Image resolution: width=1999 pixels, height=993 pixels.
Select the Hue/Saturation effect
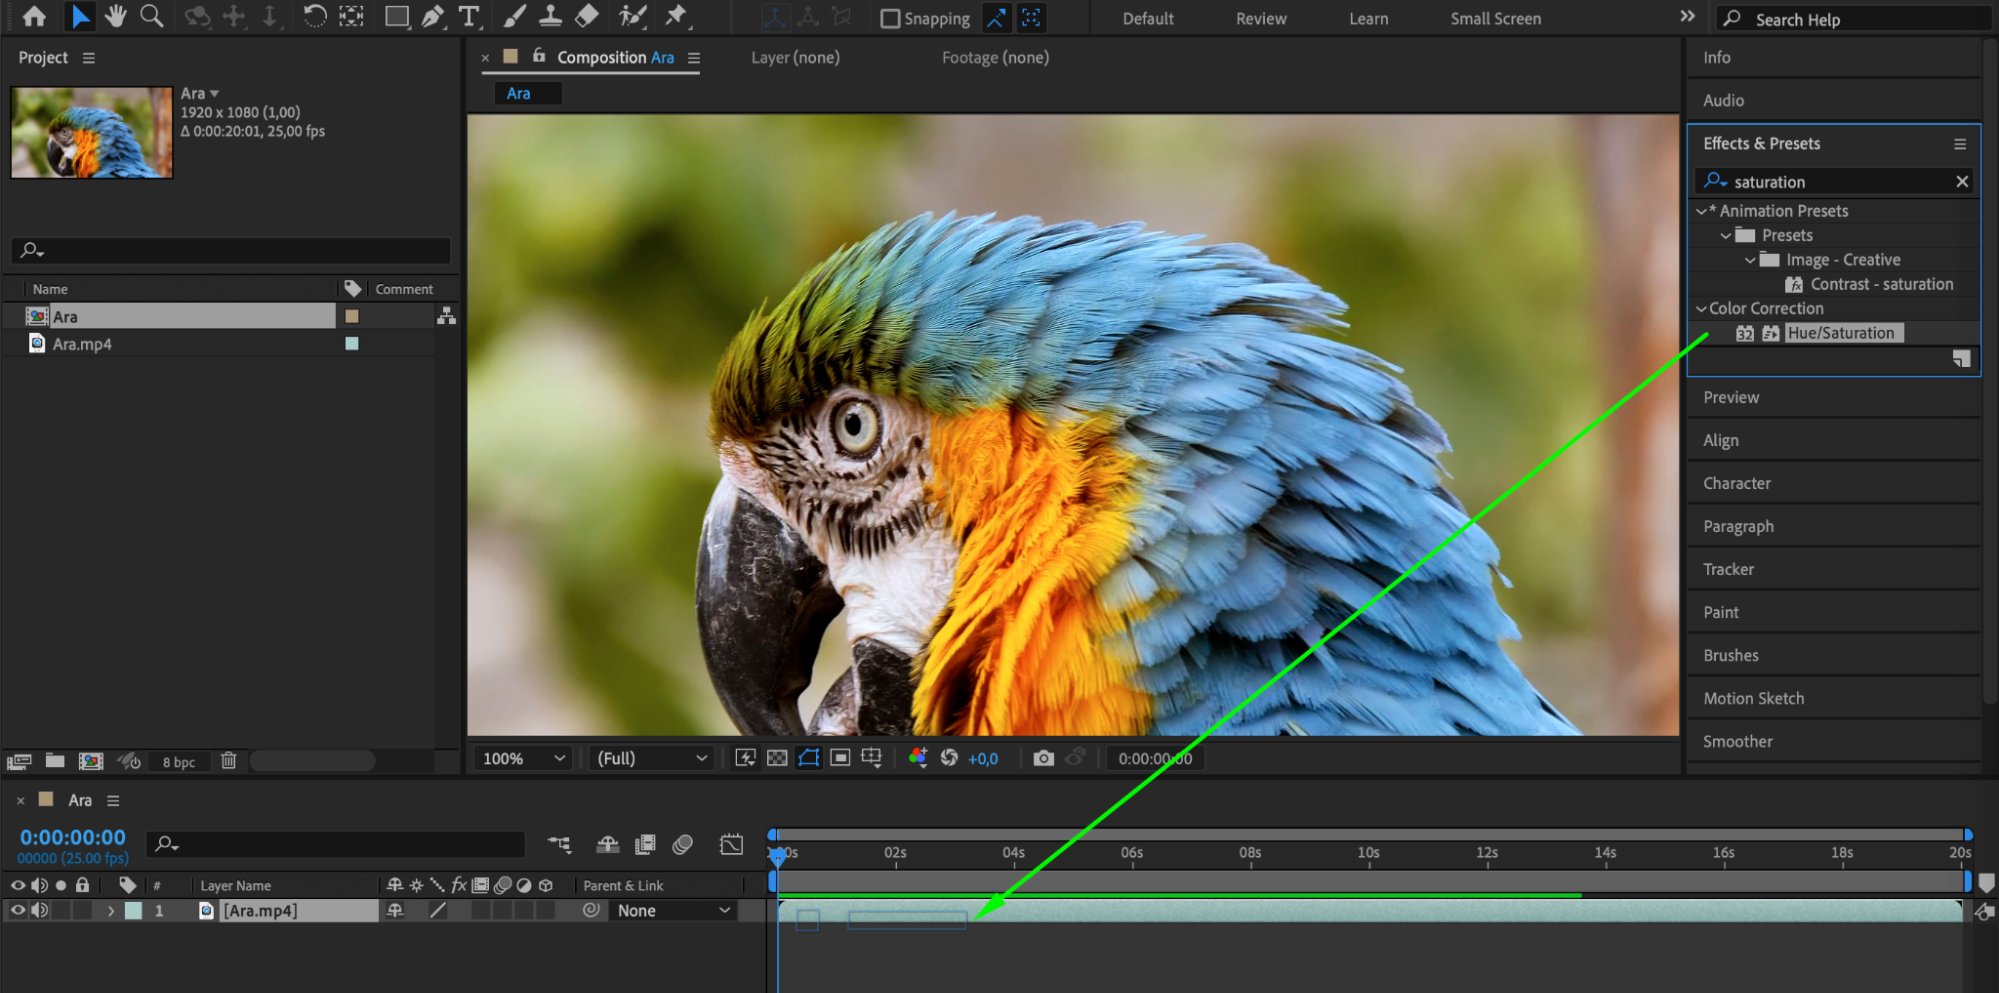(1840, 333)
